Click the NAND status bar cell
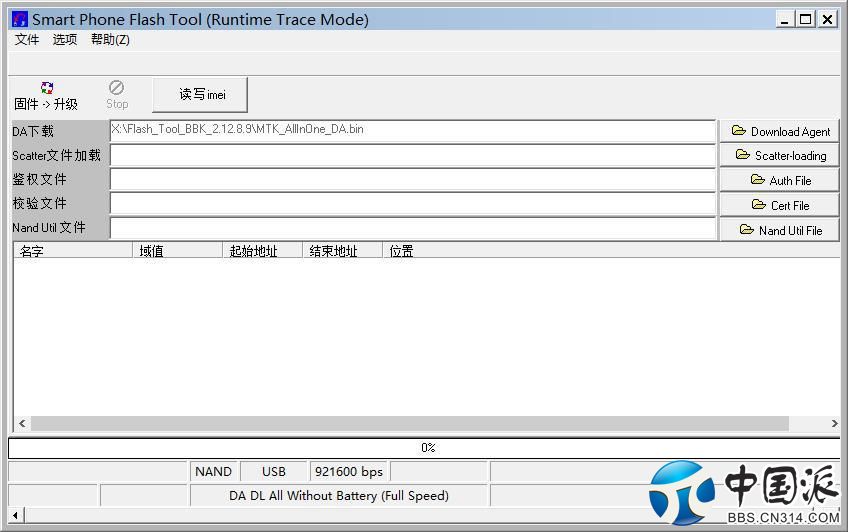Image resolution: width=848 pixels, height=532 pixels. [214, 471]
